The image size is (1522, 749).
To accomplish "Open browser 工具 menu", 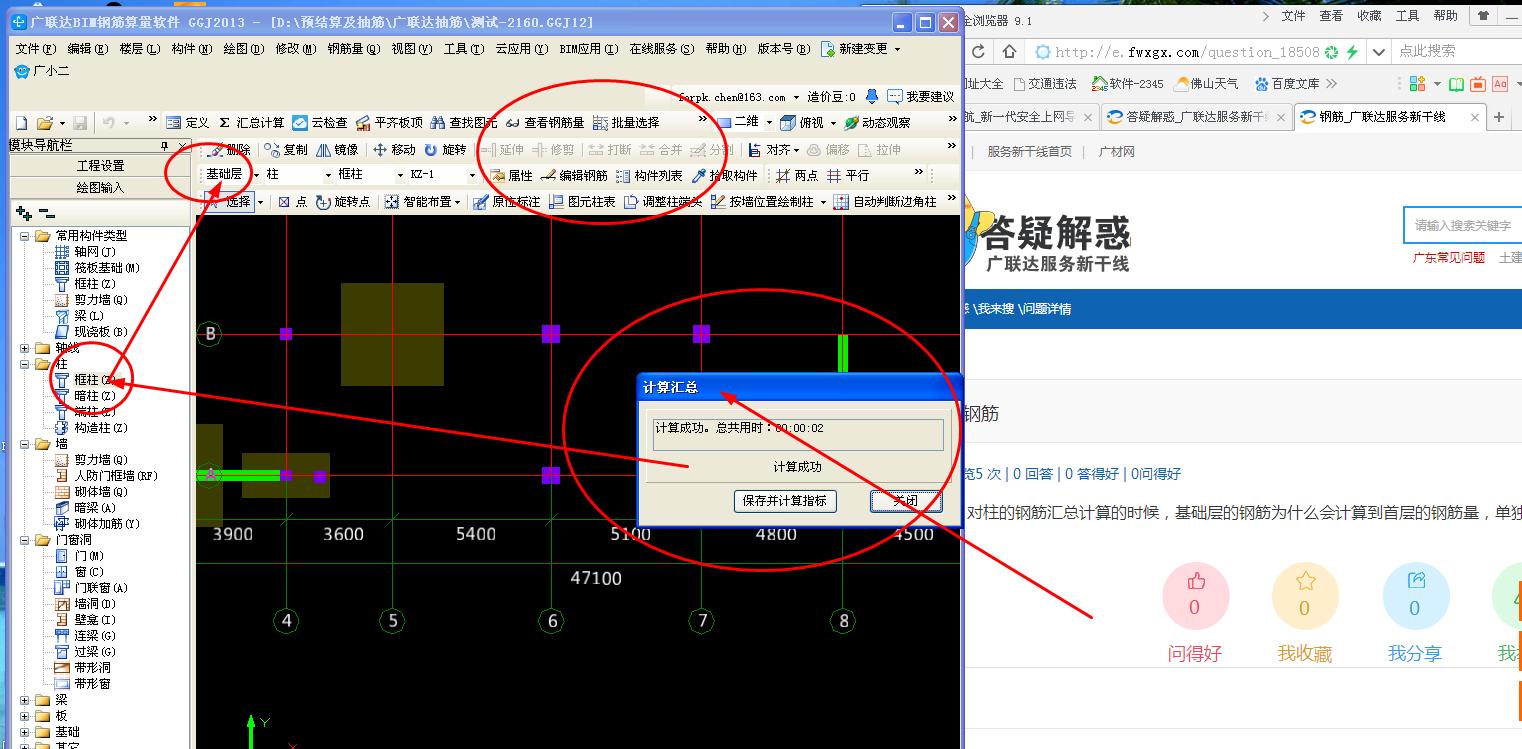I will [1407, 15].
